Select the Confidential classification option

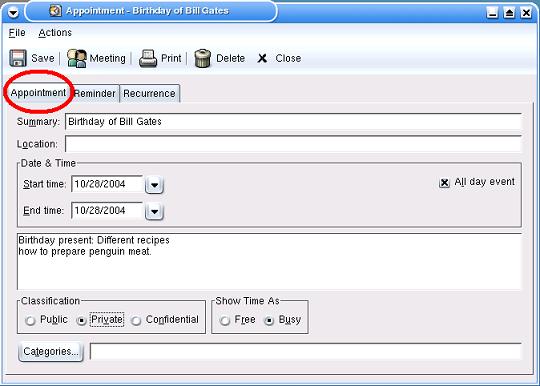tap(136, 321)
